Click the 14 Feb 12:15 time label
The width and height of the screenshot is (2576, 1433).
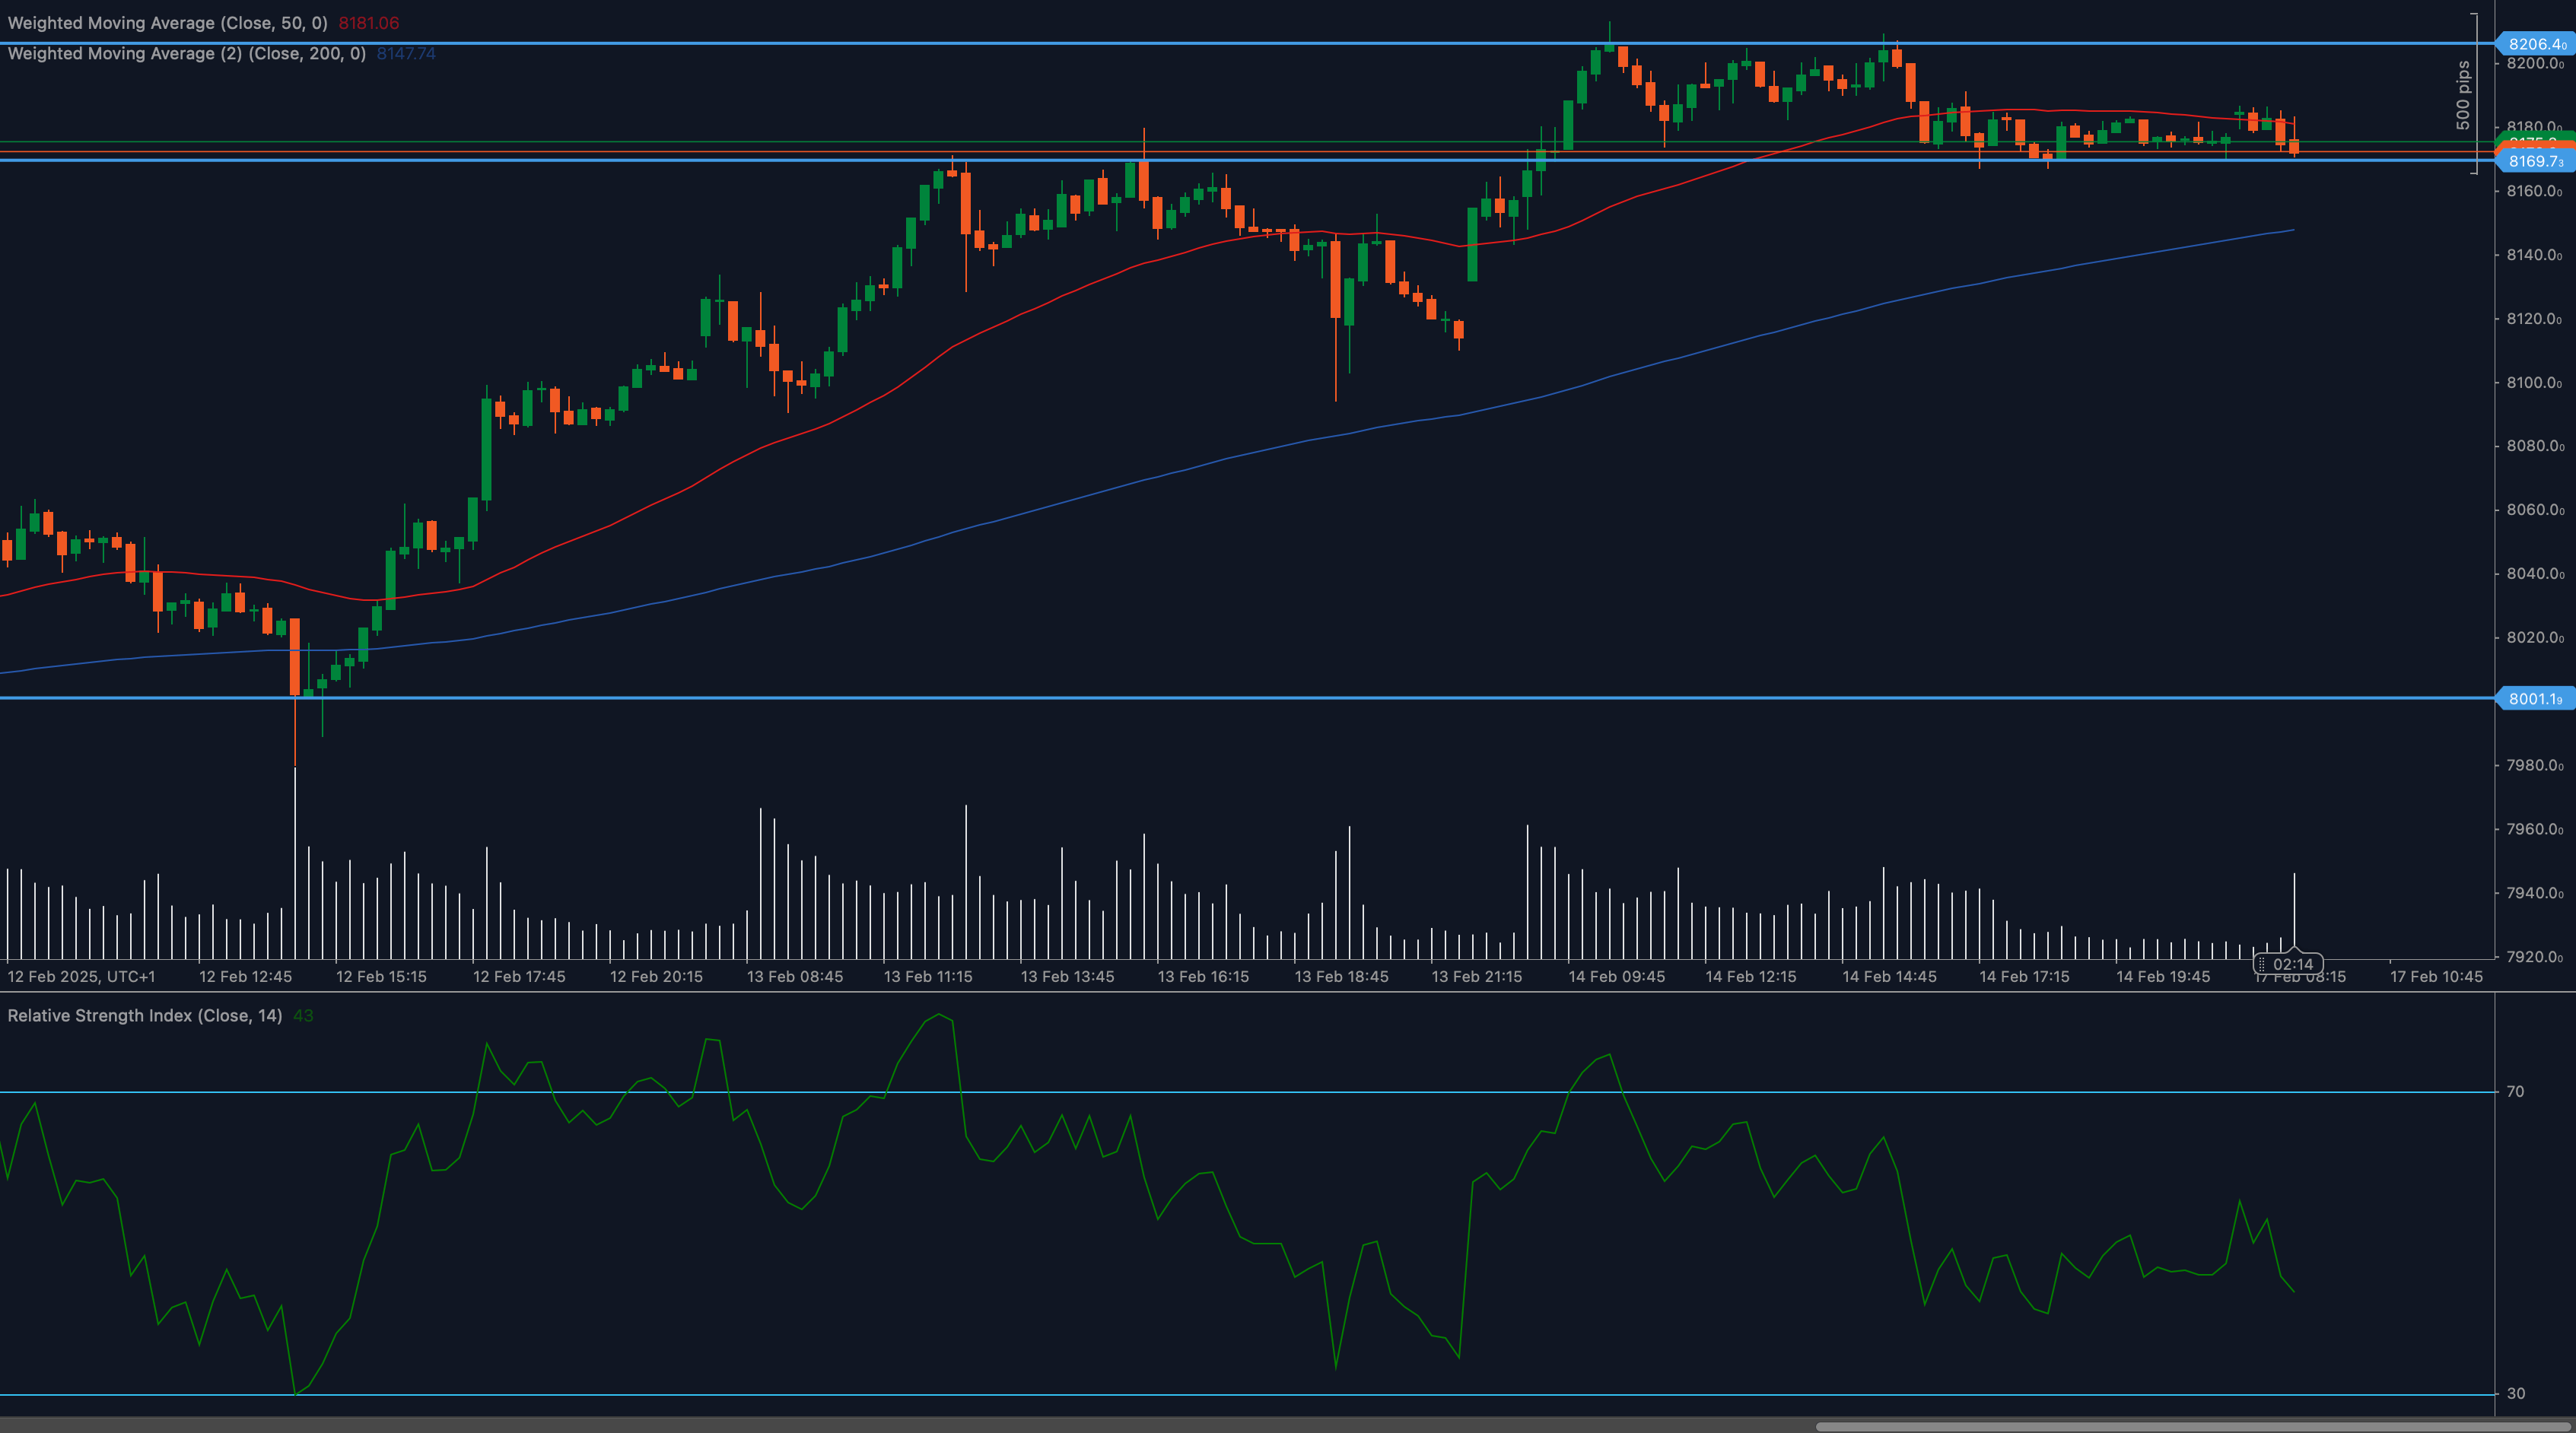(x=1750, y=977)
